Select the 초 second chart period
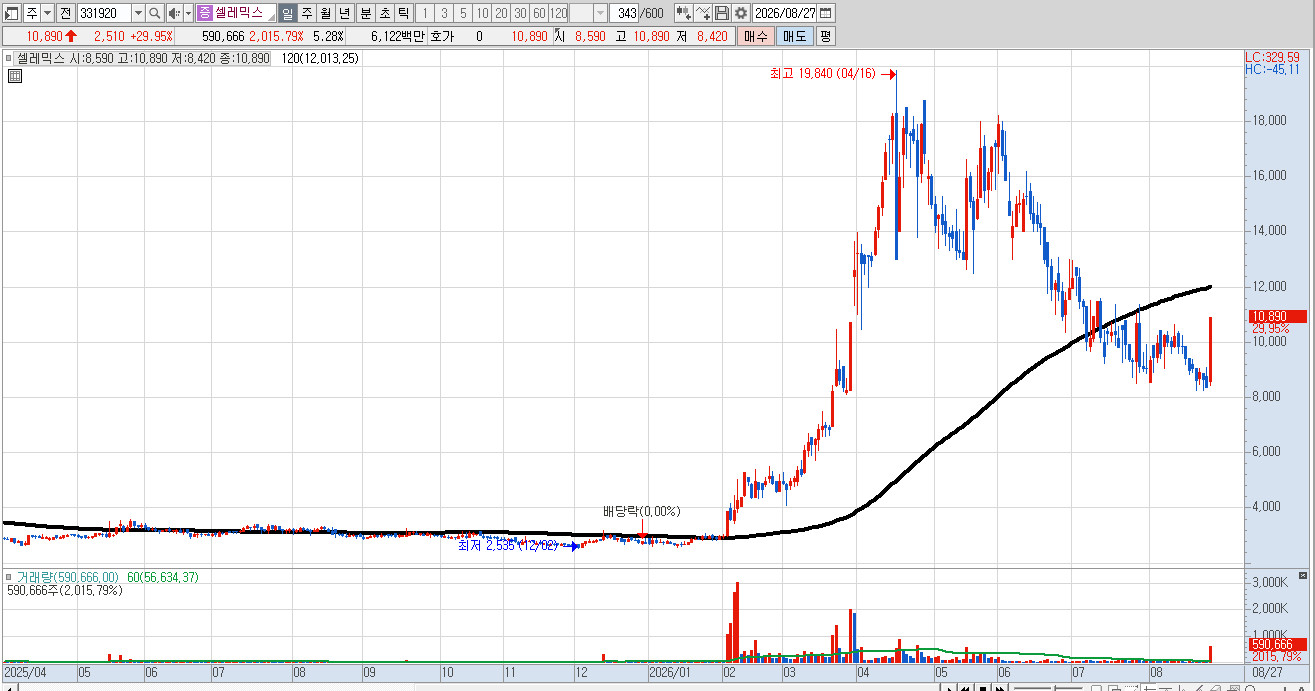Image resolution: width=1315 pixels, height=691 pixels. (385, 13)
